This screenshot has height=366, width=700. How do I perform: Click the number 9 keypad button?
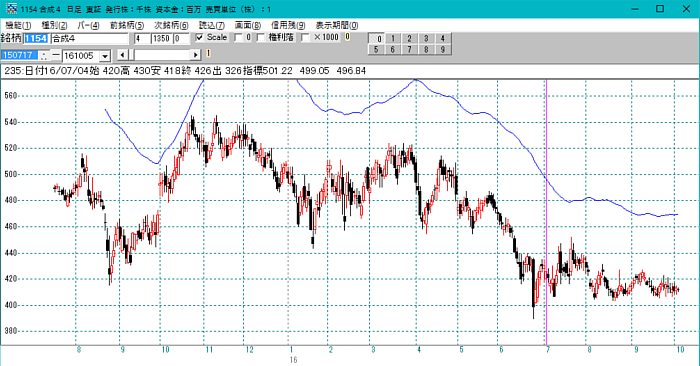coord(443,50)
